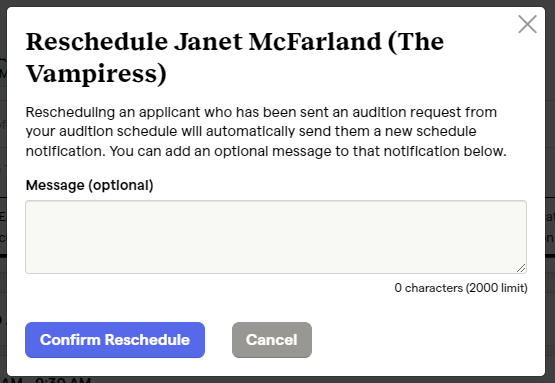Click the "Message (optional)" field label
The image size is (555, 383).
[90, 185]
